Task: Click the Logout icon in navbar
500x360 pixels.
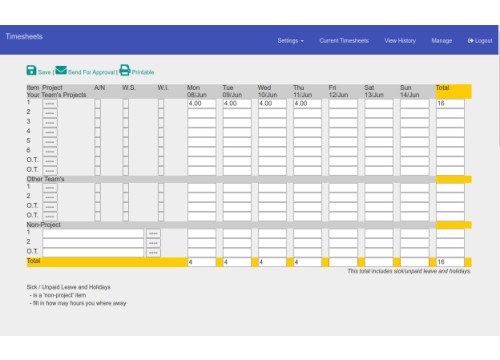Action: (x=471, y=41)
